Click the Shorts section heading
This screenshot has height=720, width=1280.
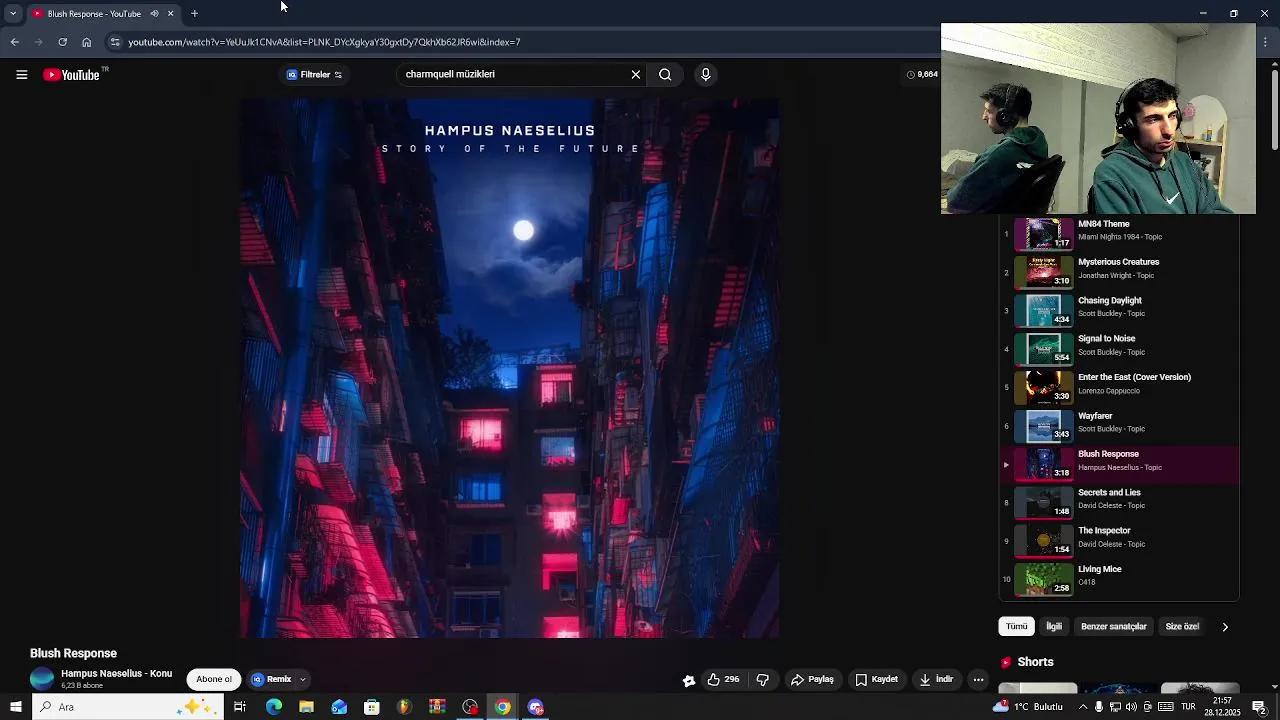1035,662
